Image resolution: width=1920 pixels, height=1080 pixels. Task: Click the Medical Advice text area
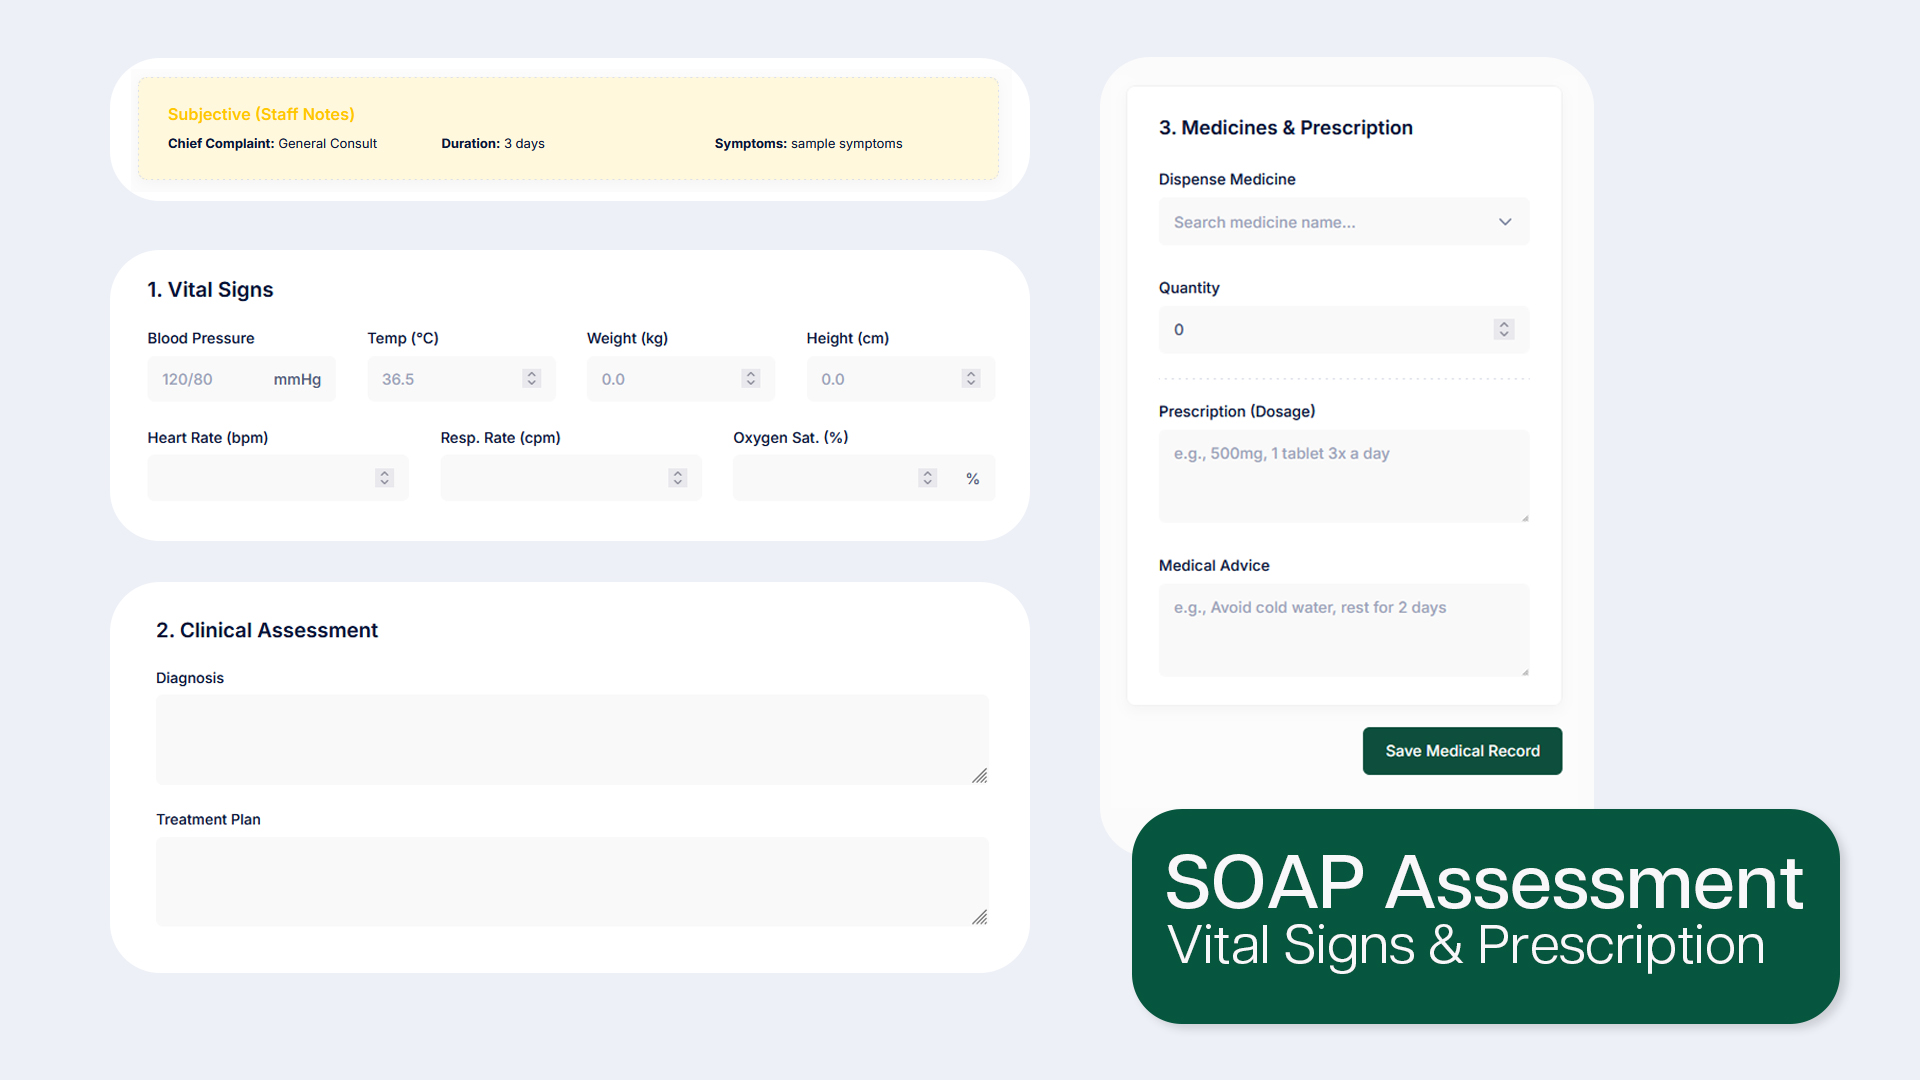click(x=1342, y=630)
